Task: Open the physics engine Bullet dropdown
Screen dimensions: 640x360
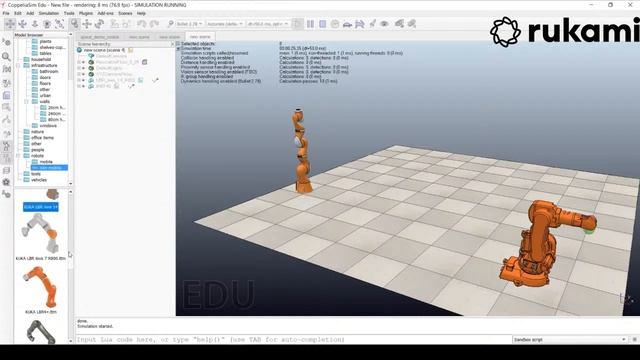Action: click(x=189, y=24)
